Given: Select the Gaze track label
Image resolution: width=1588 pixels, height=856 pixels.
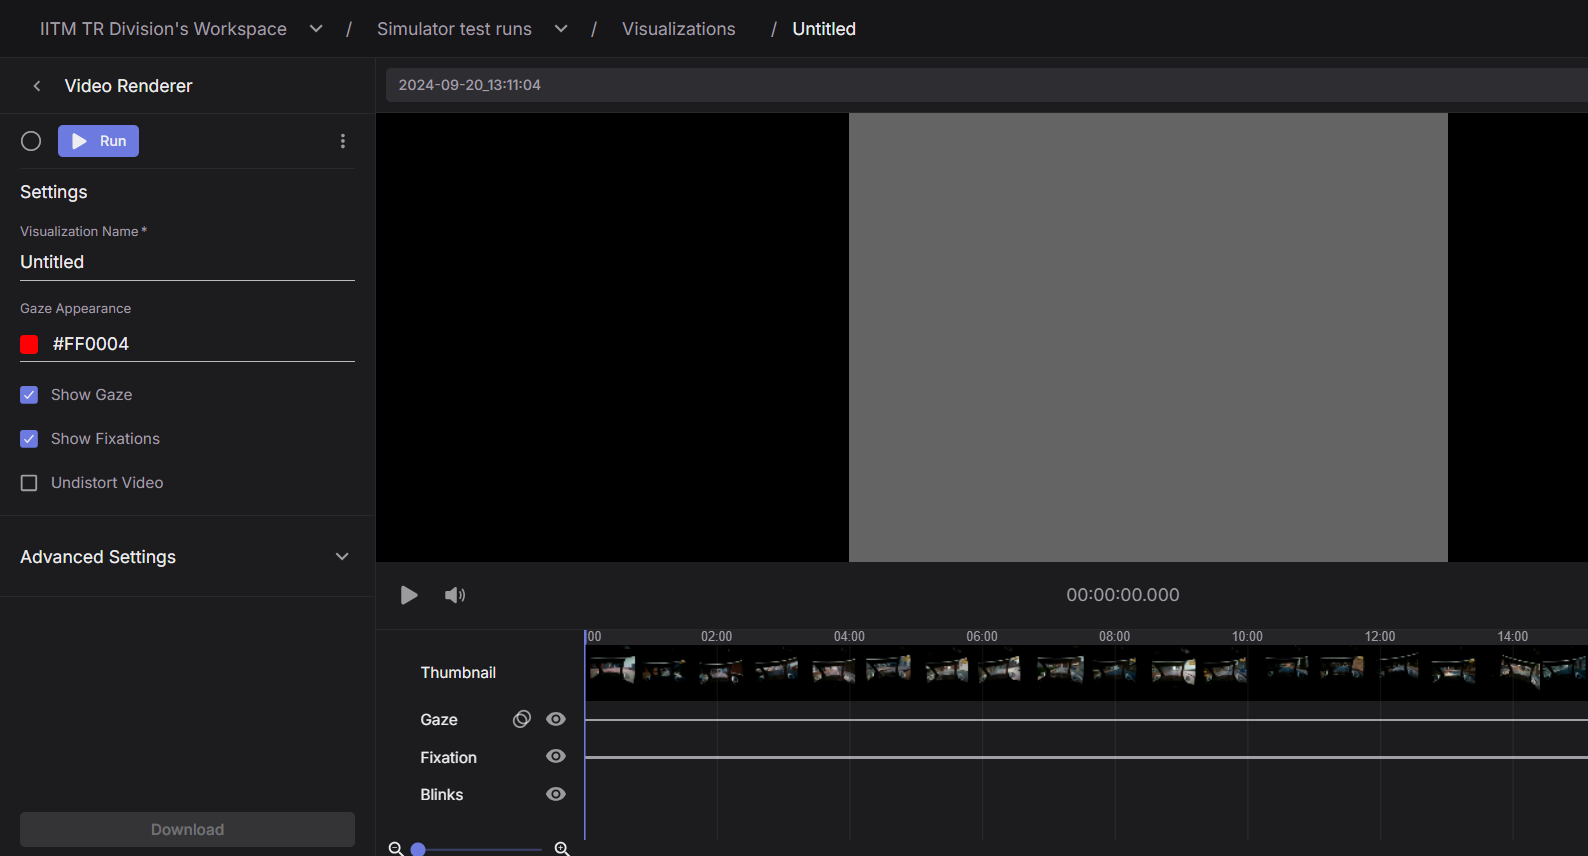Looking at the screenshot, I should [439, 720].
